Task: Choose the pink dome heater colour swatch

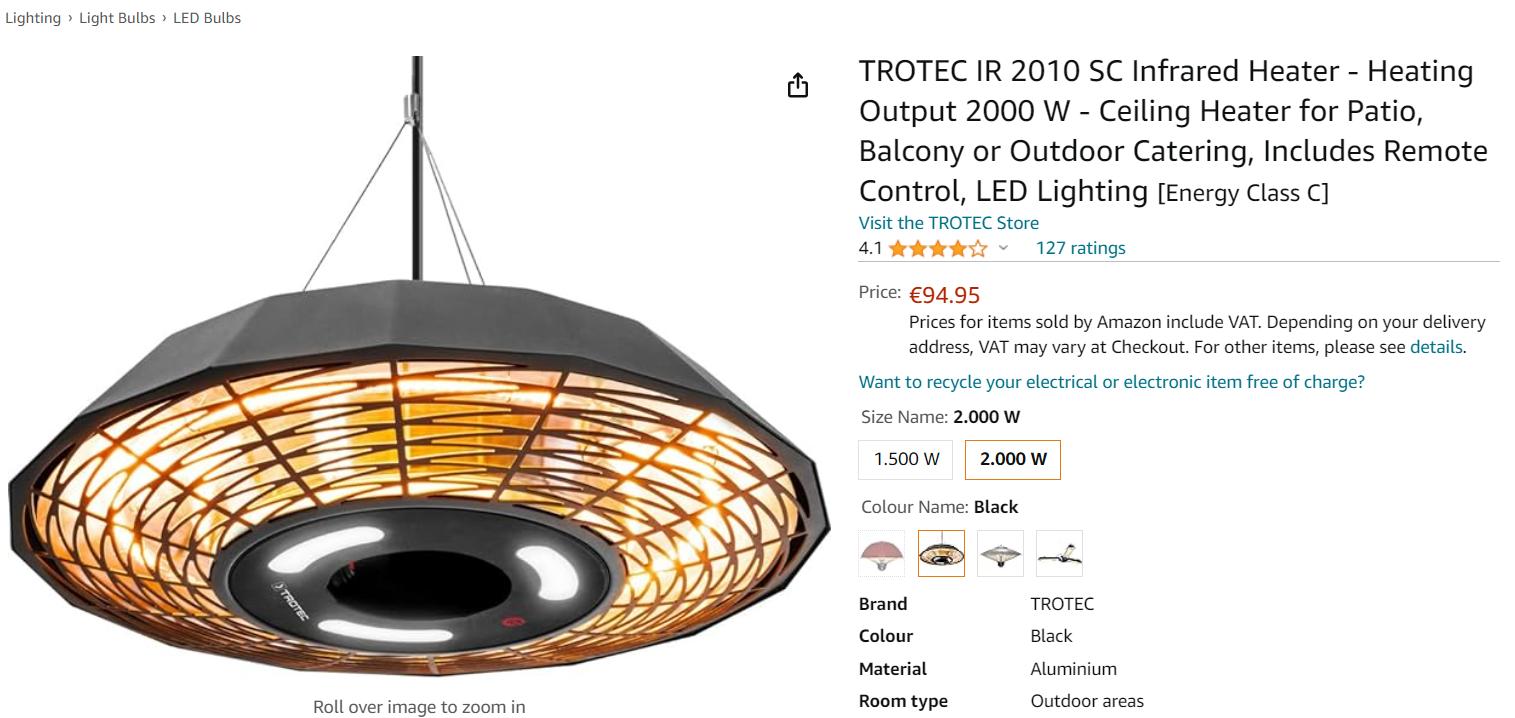Action: click(881, 553)
